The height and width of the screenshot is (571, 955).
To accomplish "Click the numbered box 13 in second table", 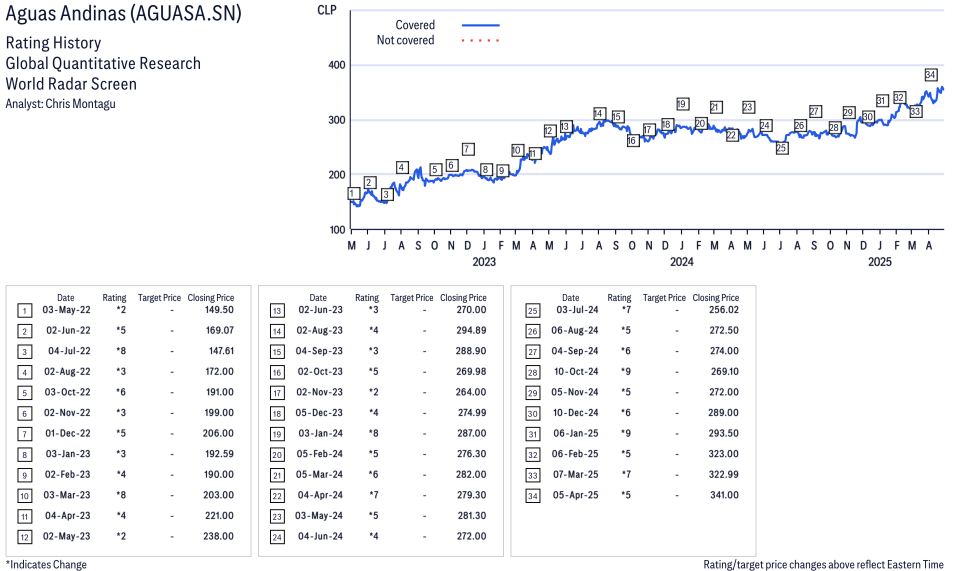I will click(277, 311).
